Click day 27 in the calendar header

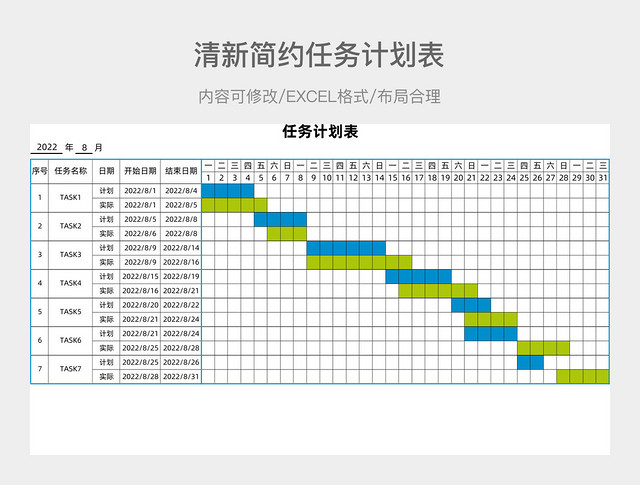[550, 178]
